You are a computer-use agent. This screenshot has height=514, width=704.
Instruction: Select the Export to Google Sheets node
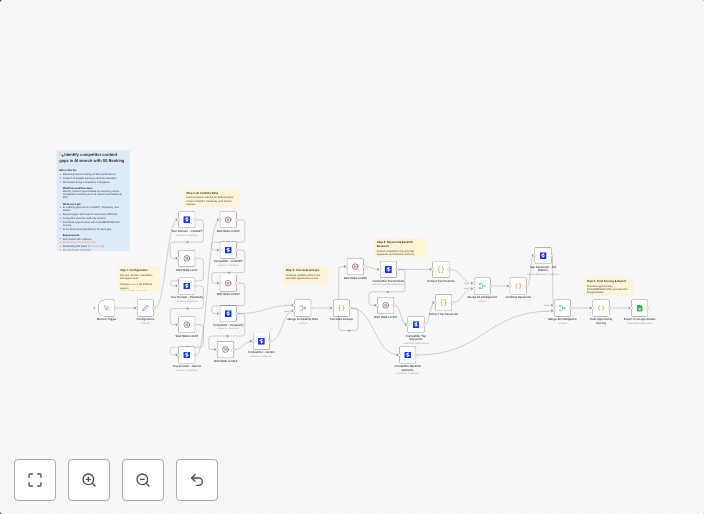pos(639,308)
